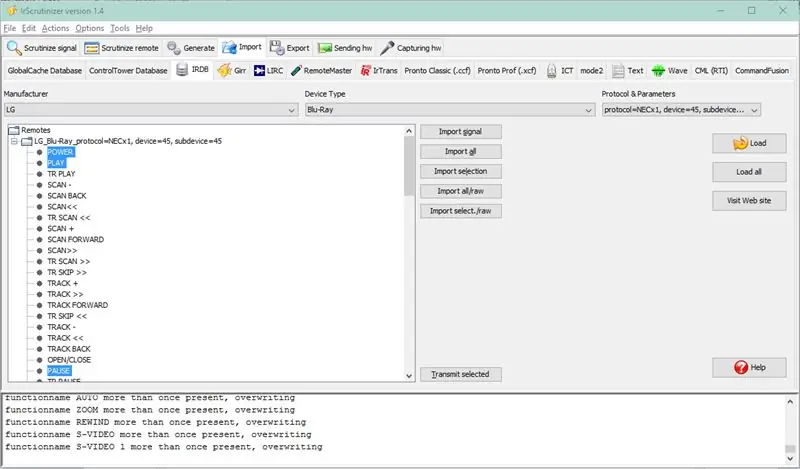This screenshot has height=469, width=800.
Task: Click the console log scroll down arrow
Action: pos(790,460)
